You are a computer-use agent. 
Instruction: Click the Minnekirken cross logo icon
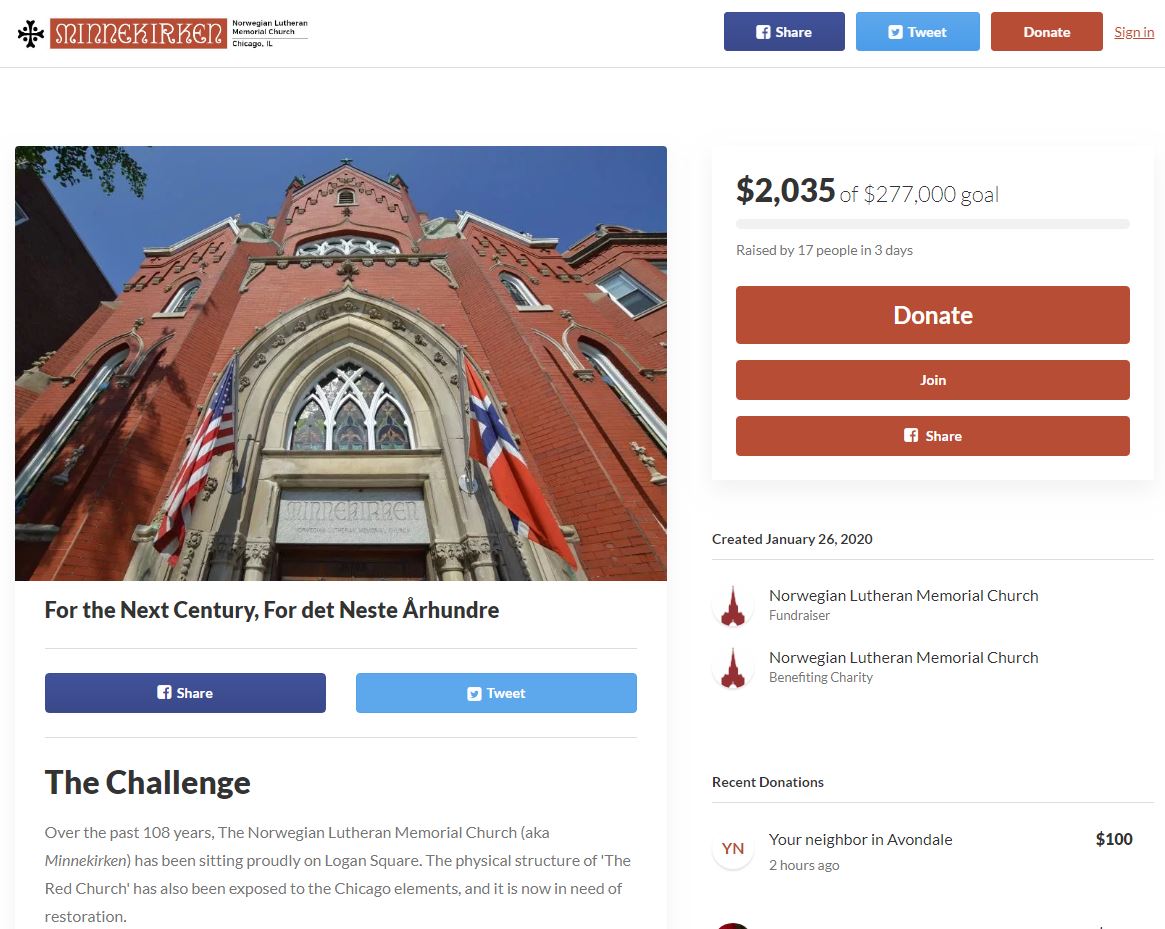pos(30,33)
